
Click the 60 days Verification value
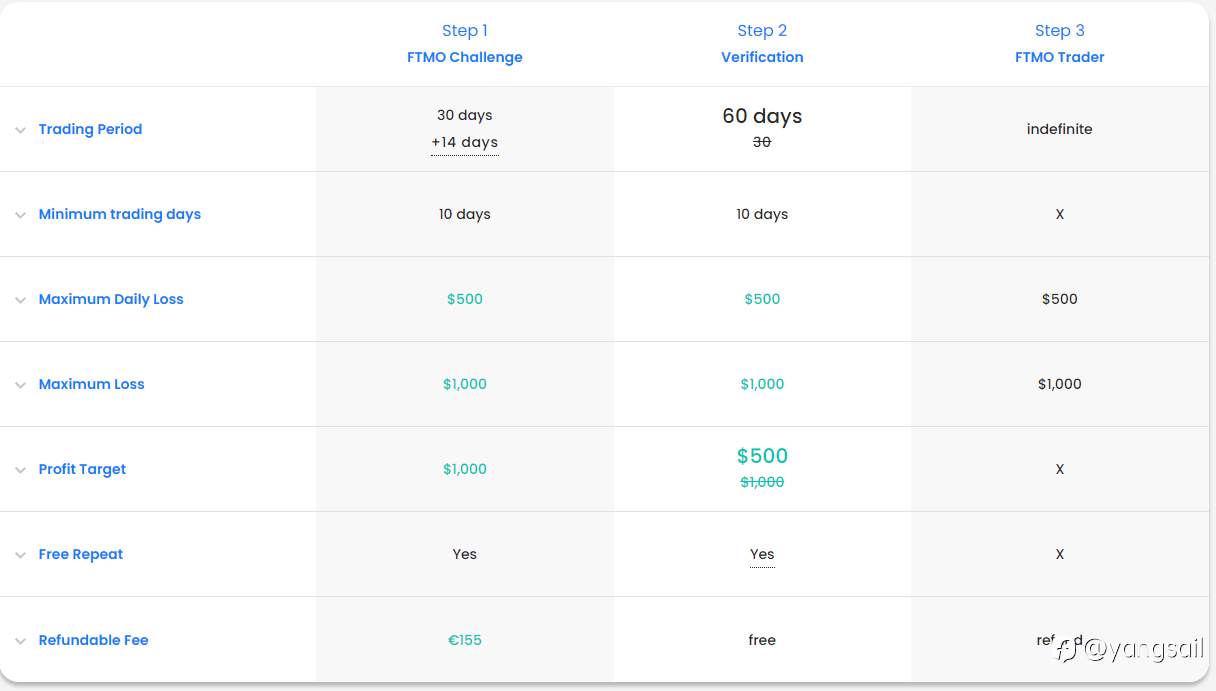(762, 116)
